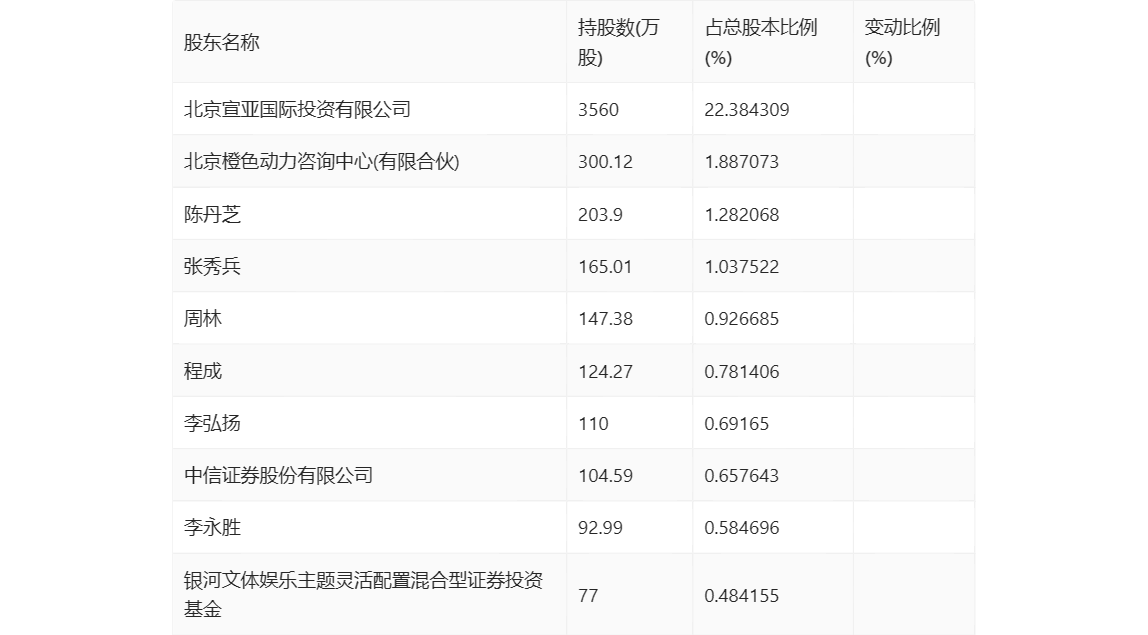This screenshot has height=635, width=1148.
Task: Click holdings value 300.12
Action: [605, 162]
